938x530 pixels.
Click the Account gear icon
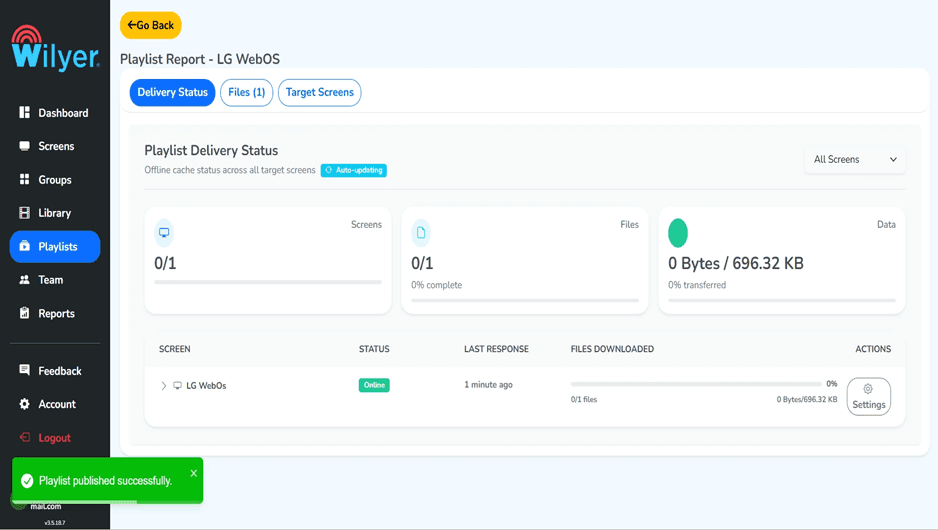[x=25, y=404]
